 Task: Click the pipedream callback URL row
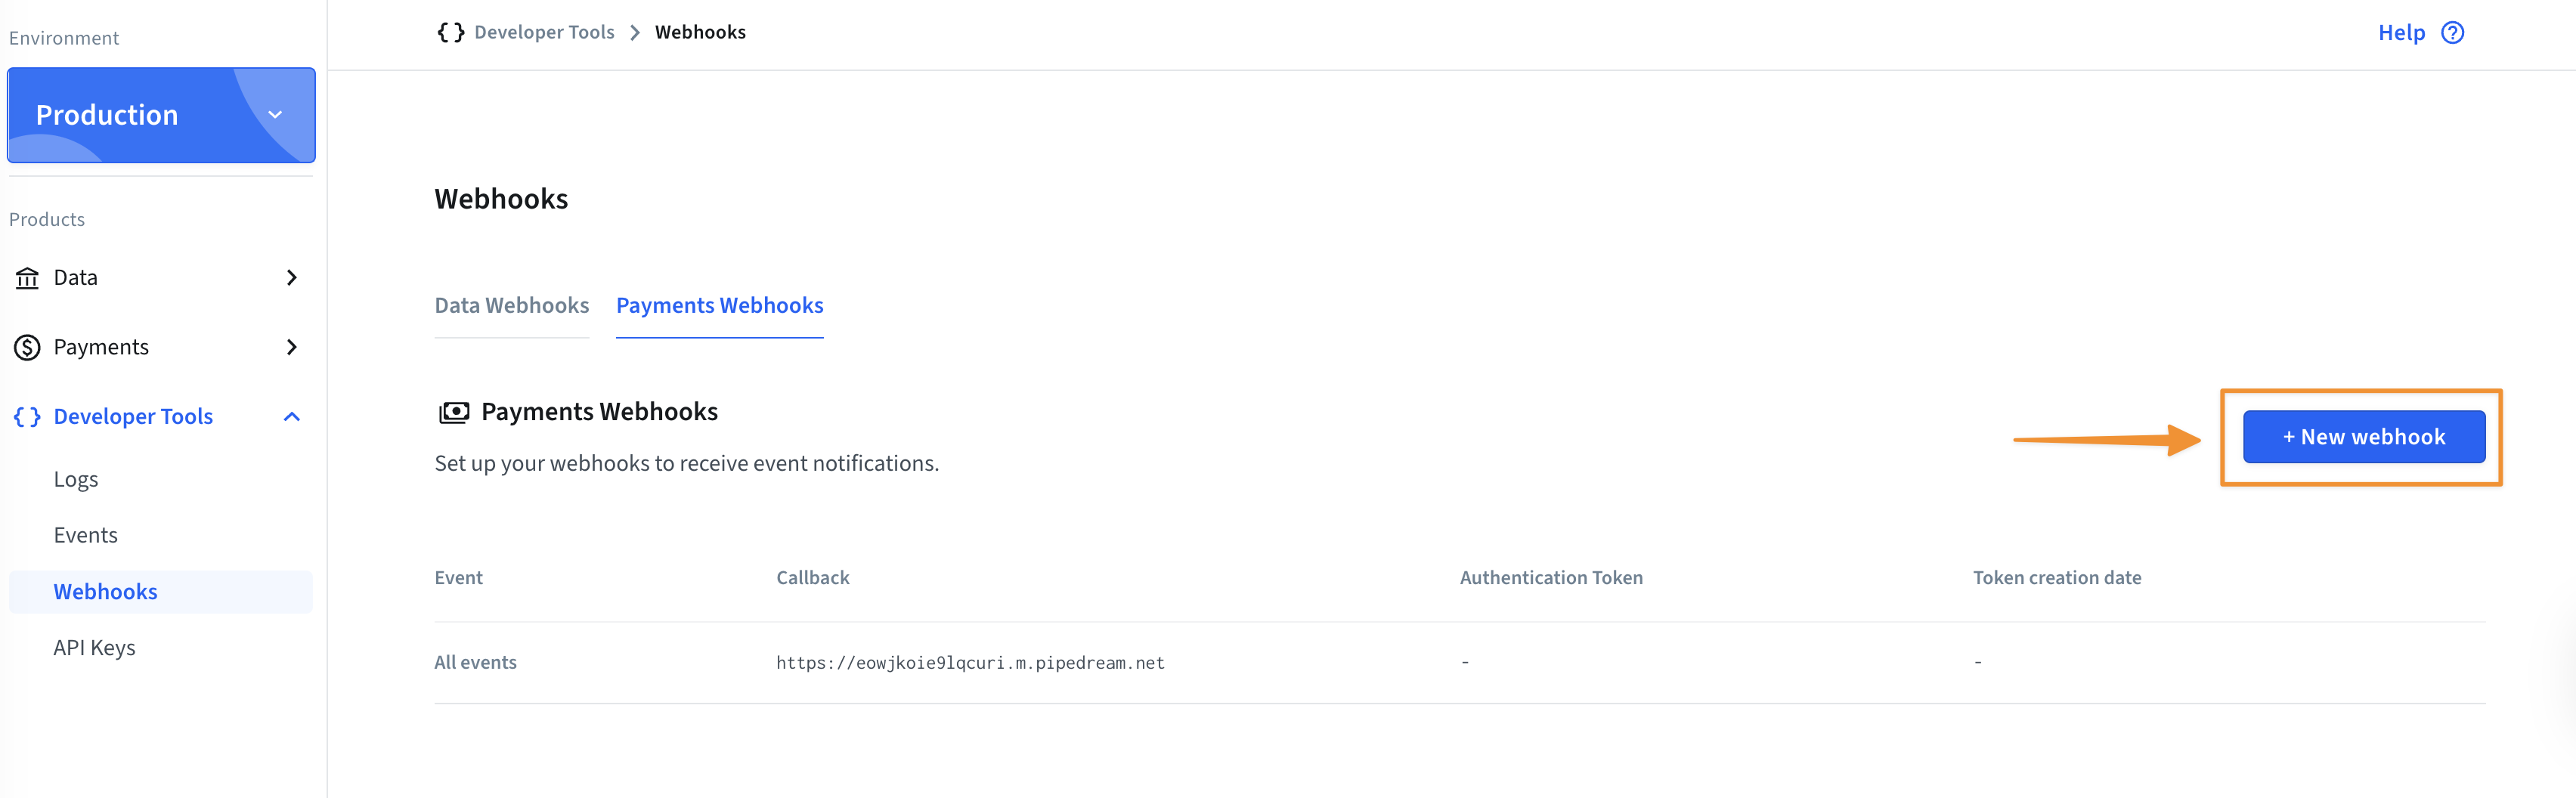tap(970, 663)
